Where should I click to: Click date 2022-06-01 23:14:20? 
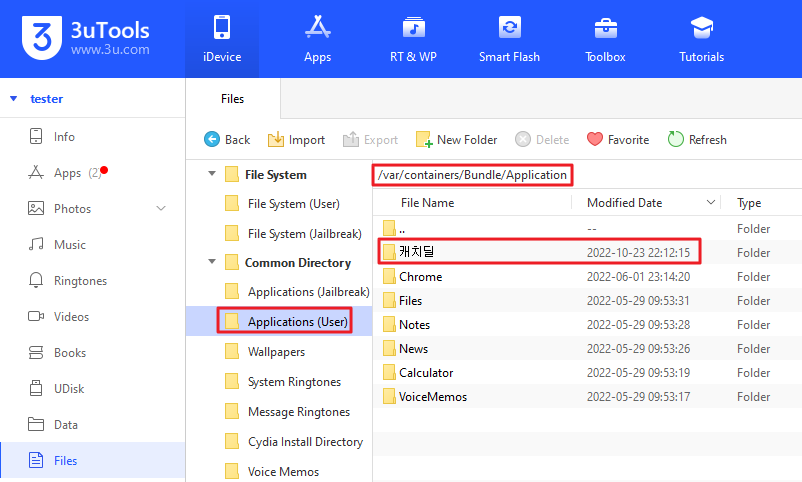pyautogui.click(x=638, y=277)
